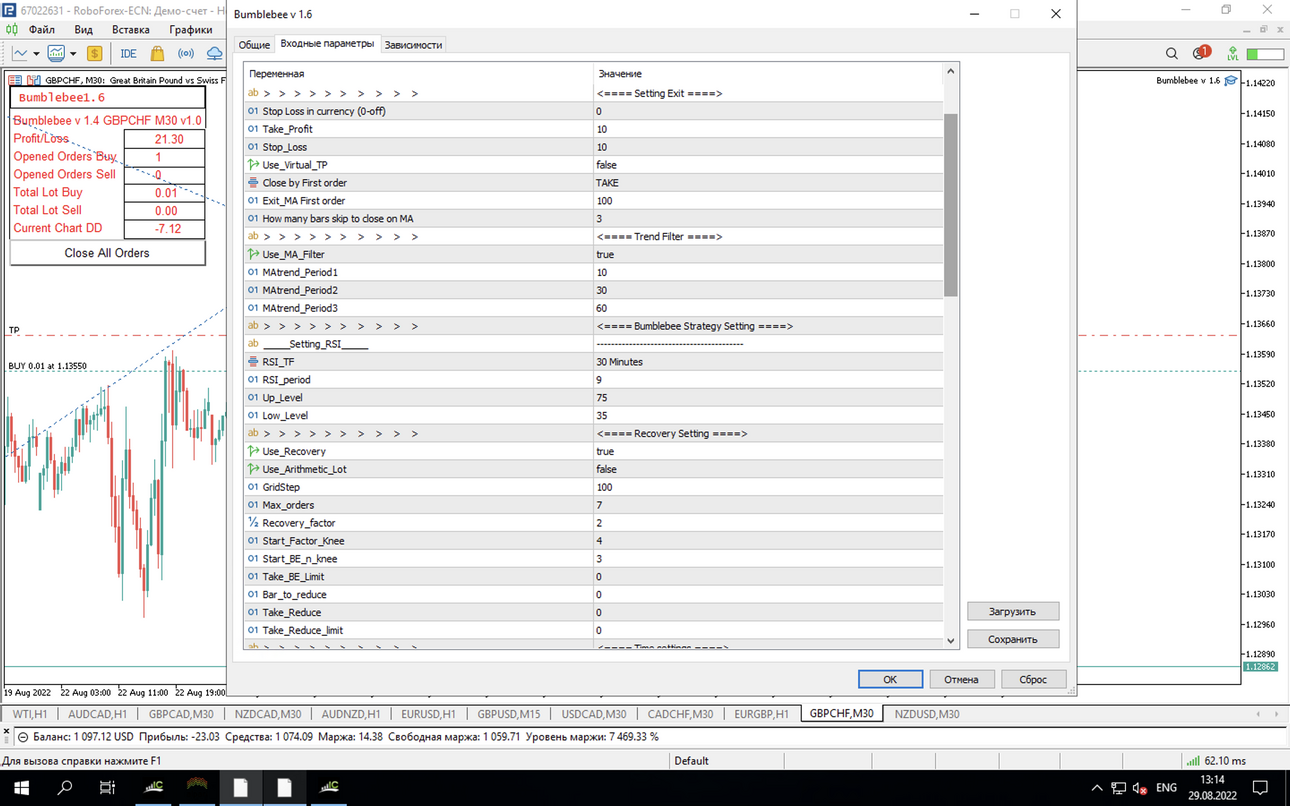Open the Windows Start menu
Screen dimensions: 1290x806
point(22,788)
